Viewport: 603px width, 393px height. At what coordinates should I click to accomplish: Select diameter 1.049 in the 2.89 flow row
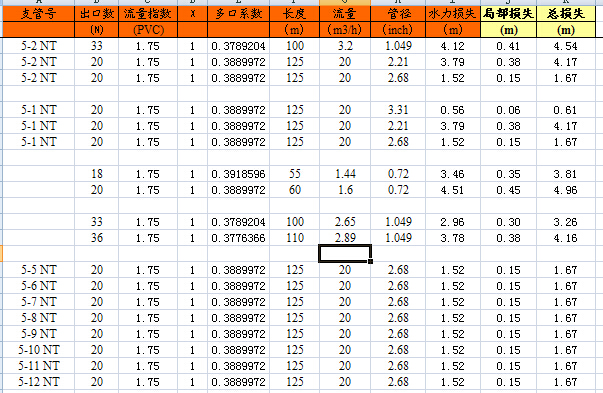(x=398, y=238)
